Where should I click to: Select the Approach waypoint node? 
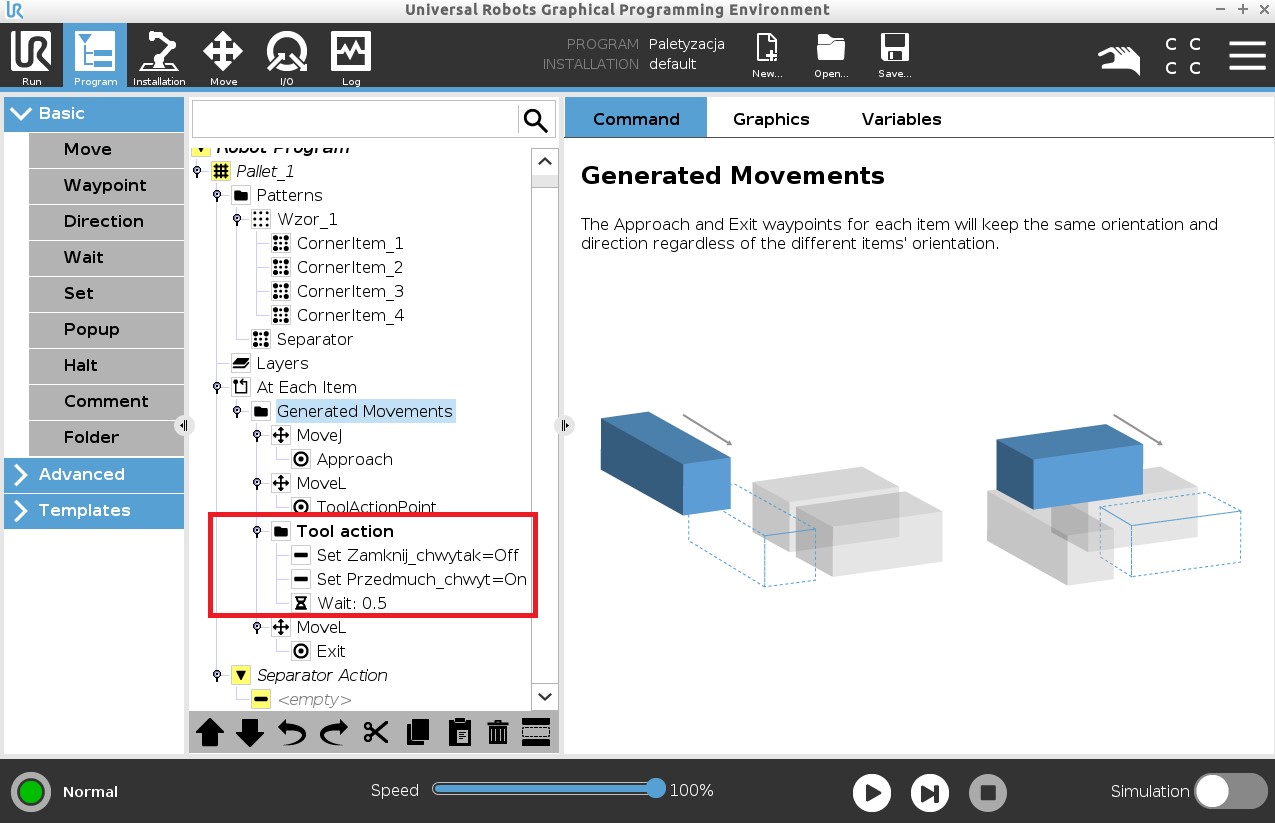(x=354, y=459)
